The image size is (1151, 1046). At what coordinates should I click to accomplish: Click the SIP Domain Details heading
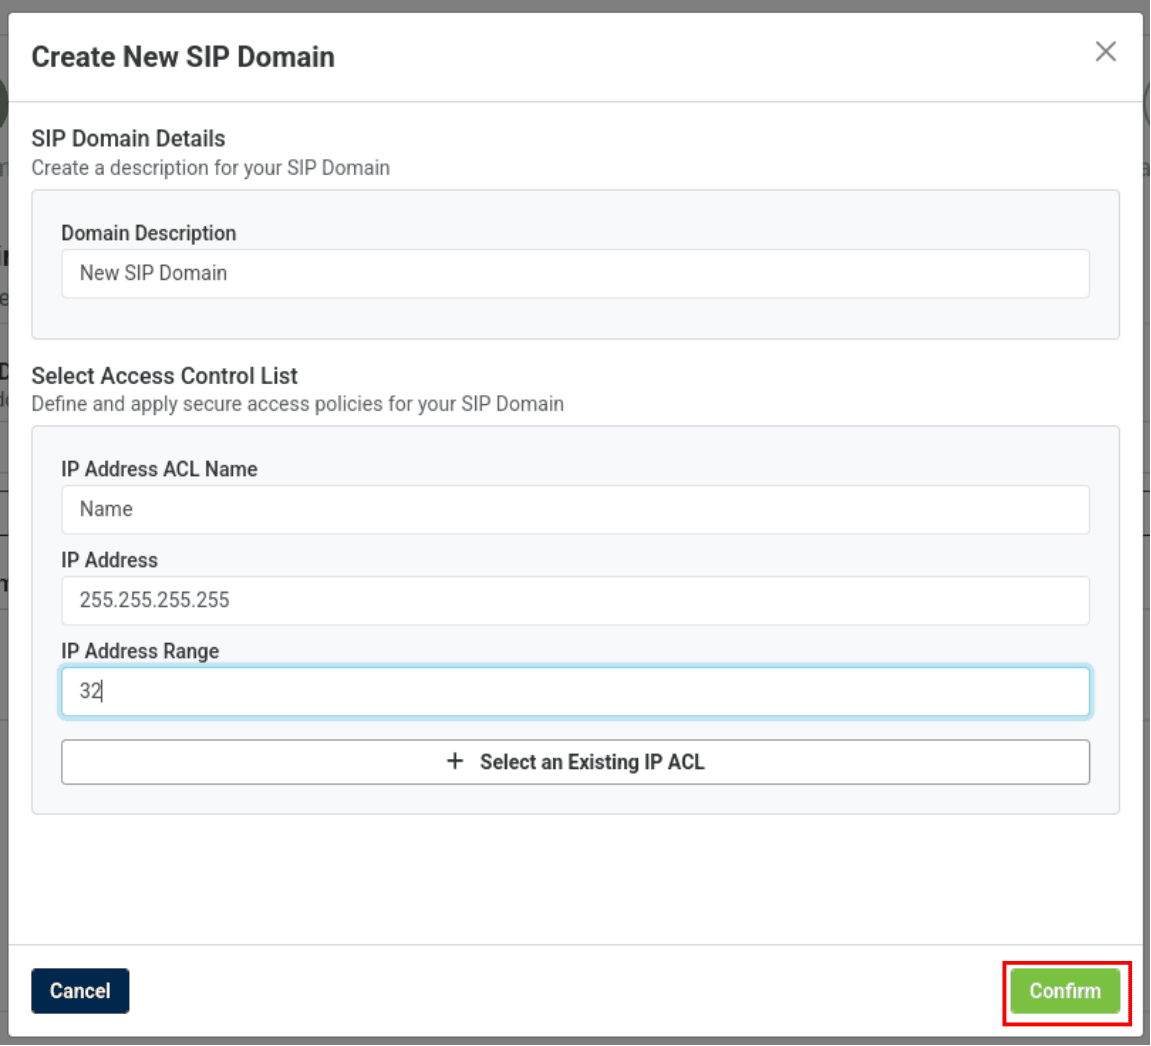pos(128,139)
